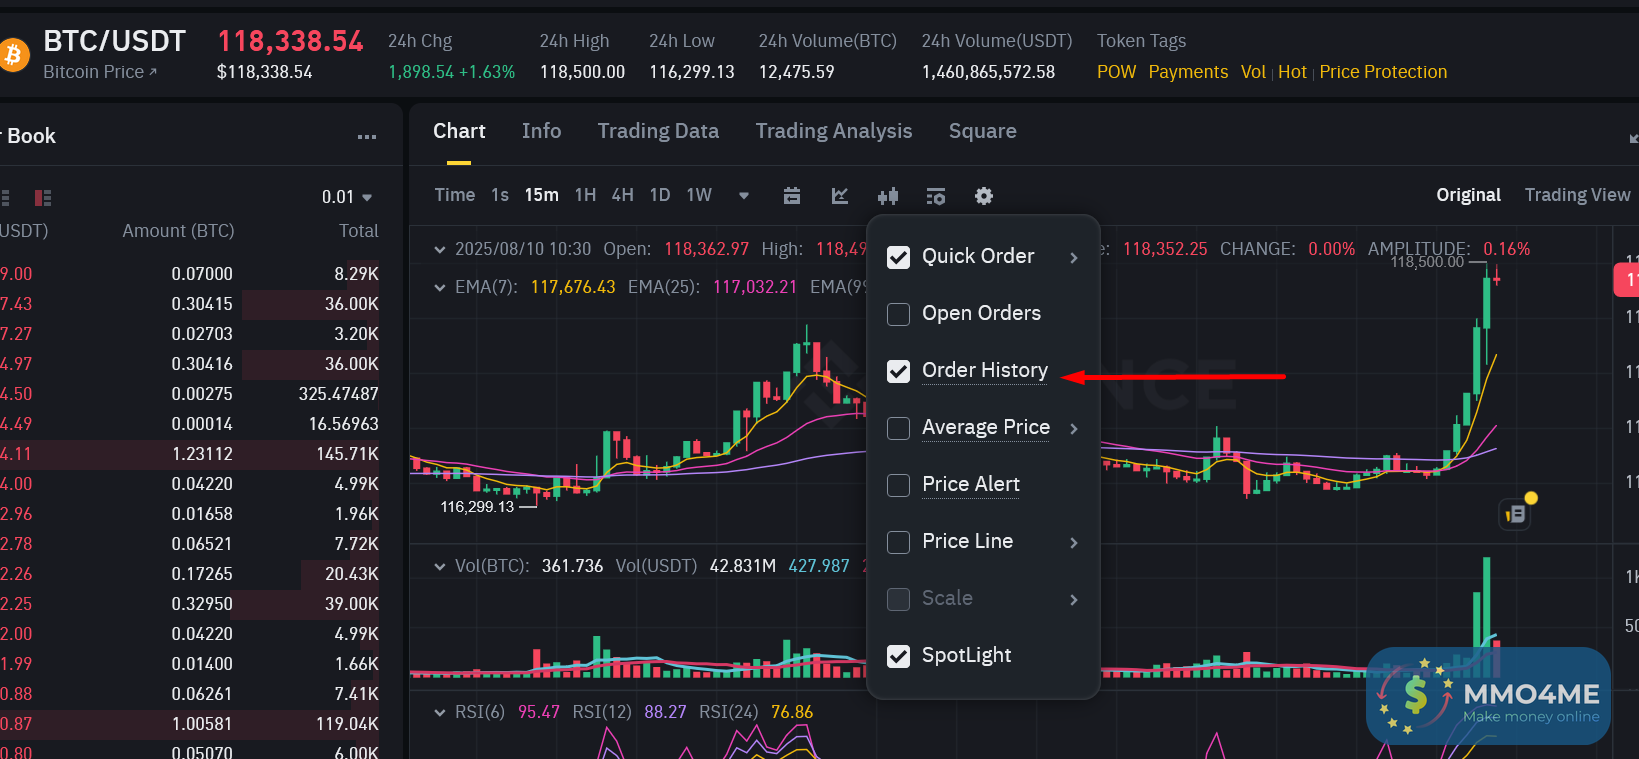This screenshot has width=1639, height=759.
Task: Click the chart list-settings icon
Action: pos(936,196)
